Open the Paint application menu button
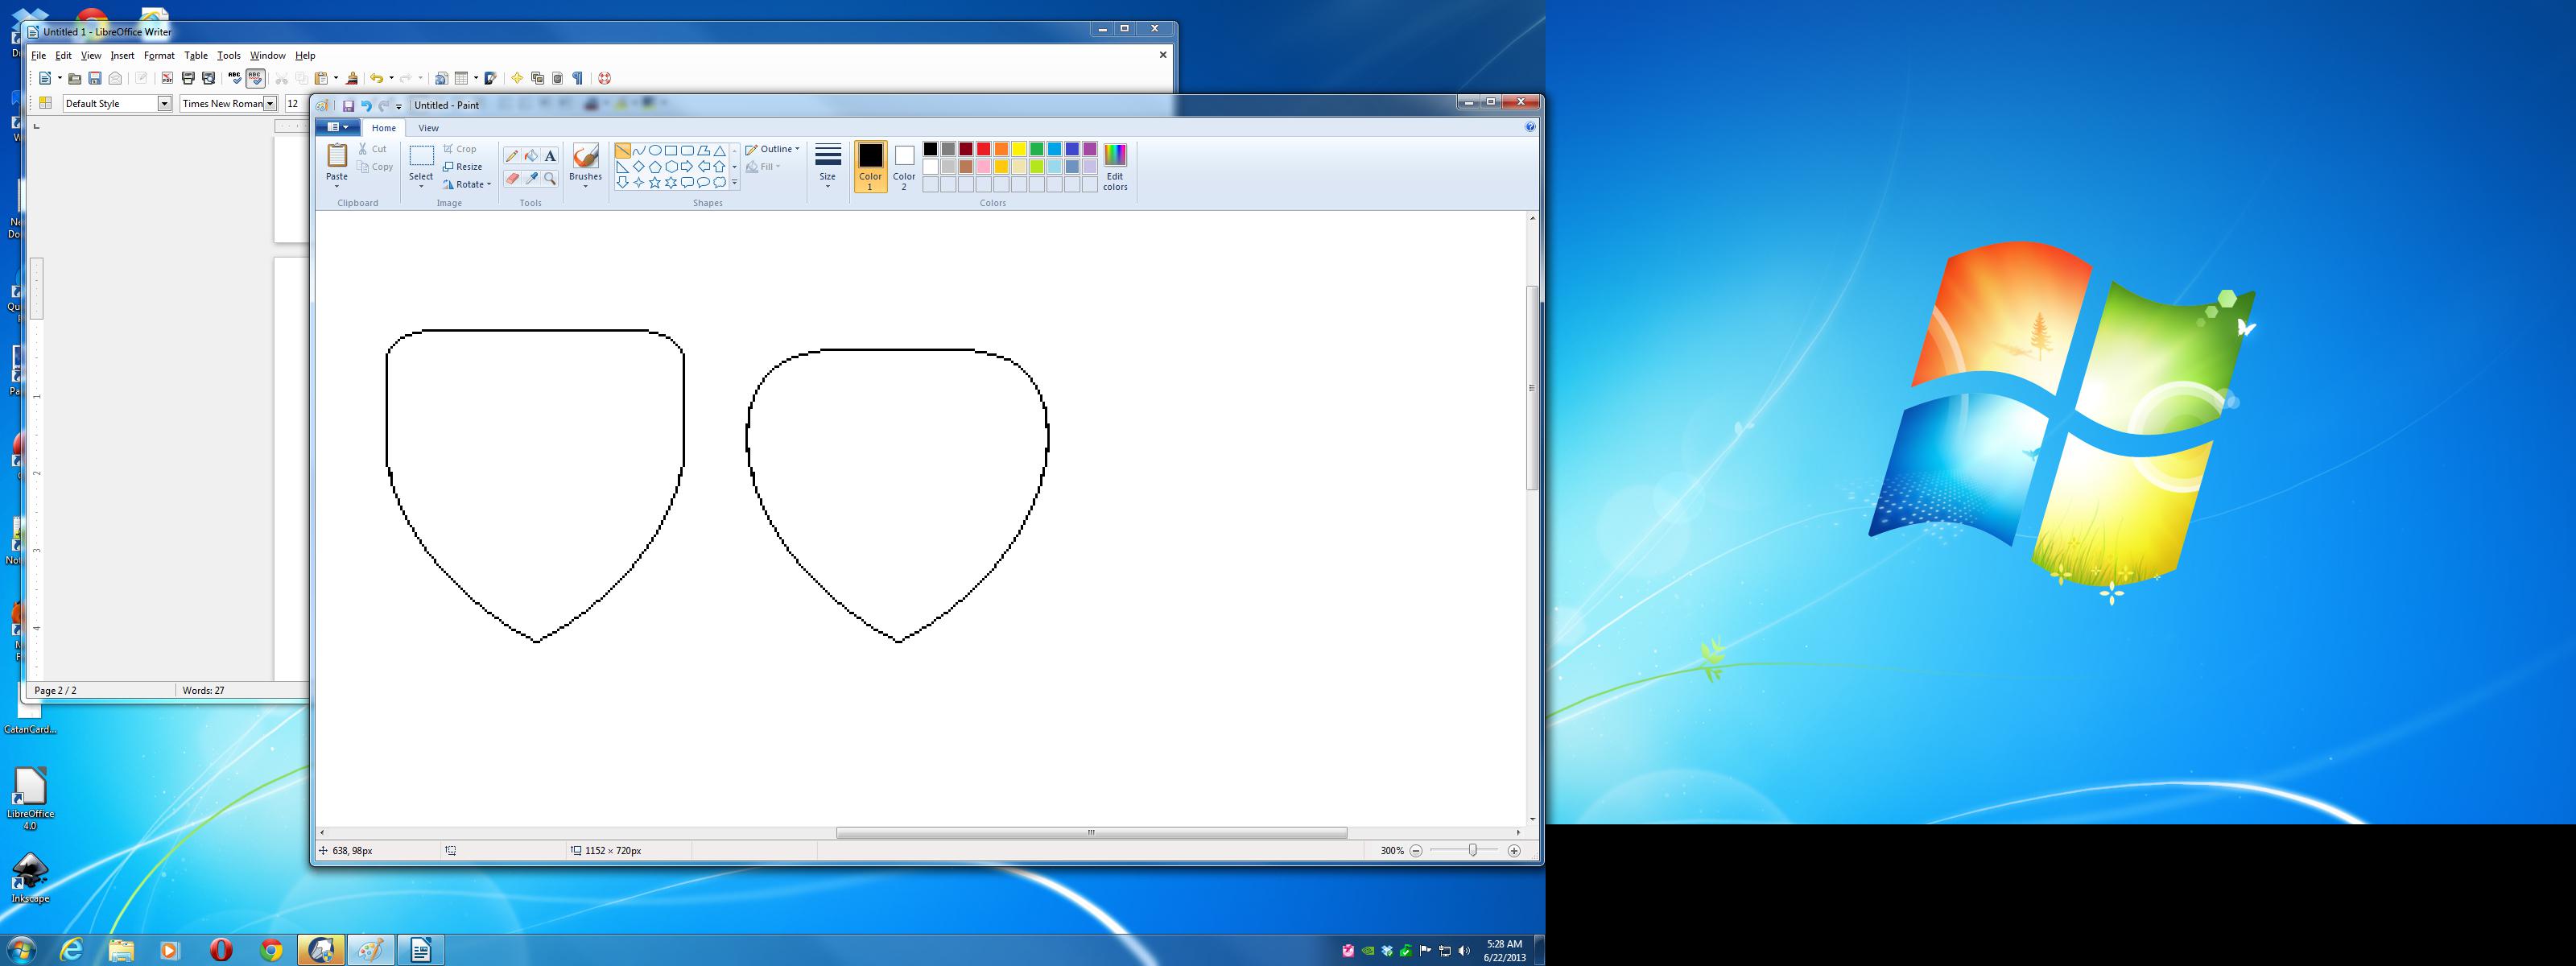Image resolution: width=2576 pixels, height=966 pixels. (x=338, y=127)
